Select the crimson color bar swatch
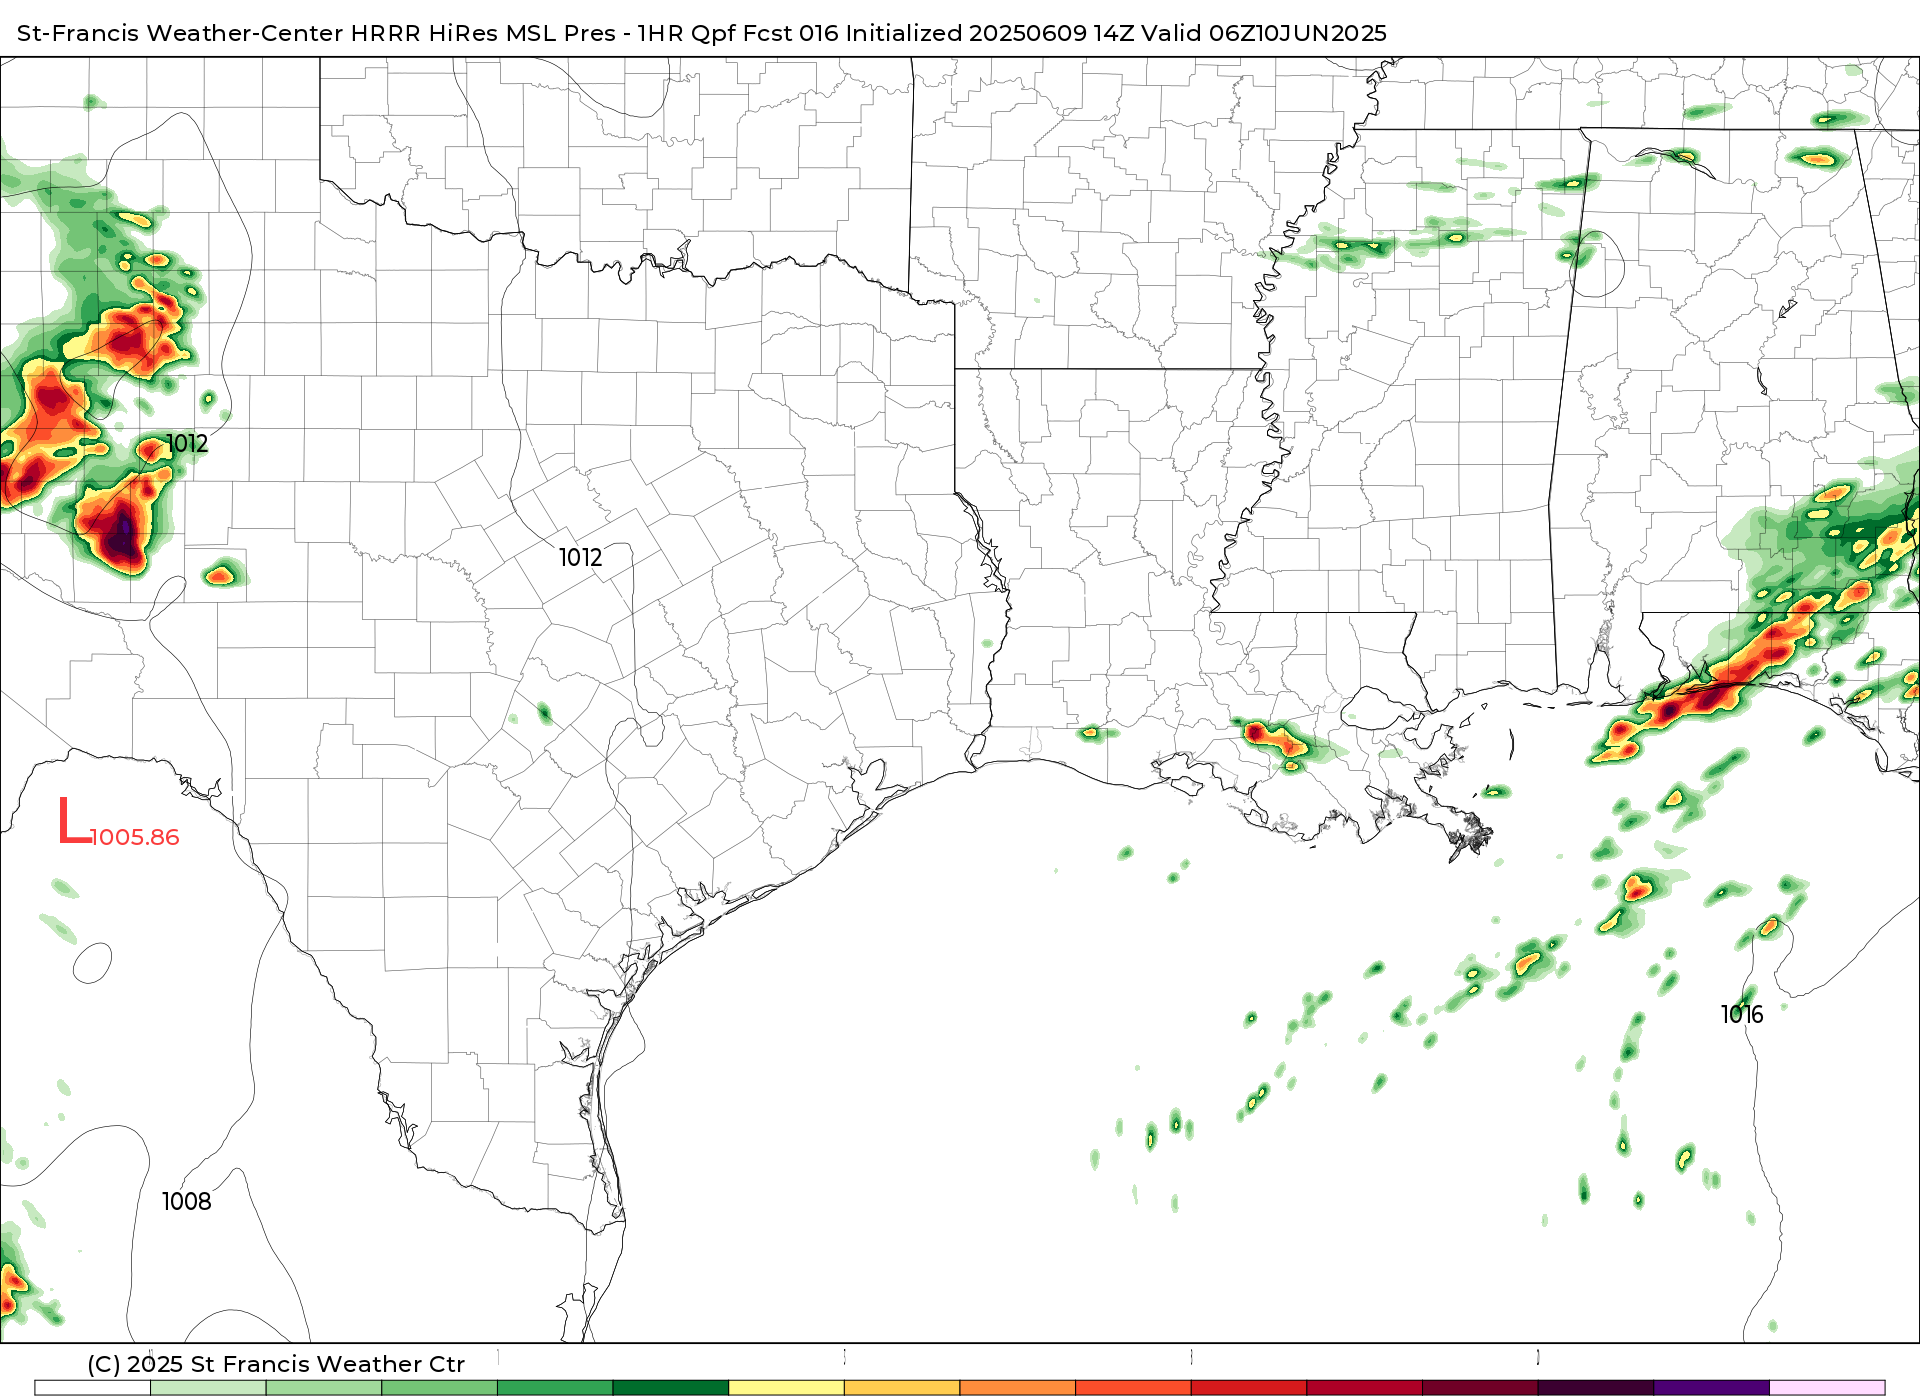Image resolution: width=1920 pixels, height=1400 pixels. point(1365,1388)
